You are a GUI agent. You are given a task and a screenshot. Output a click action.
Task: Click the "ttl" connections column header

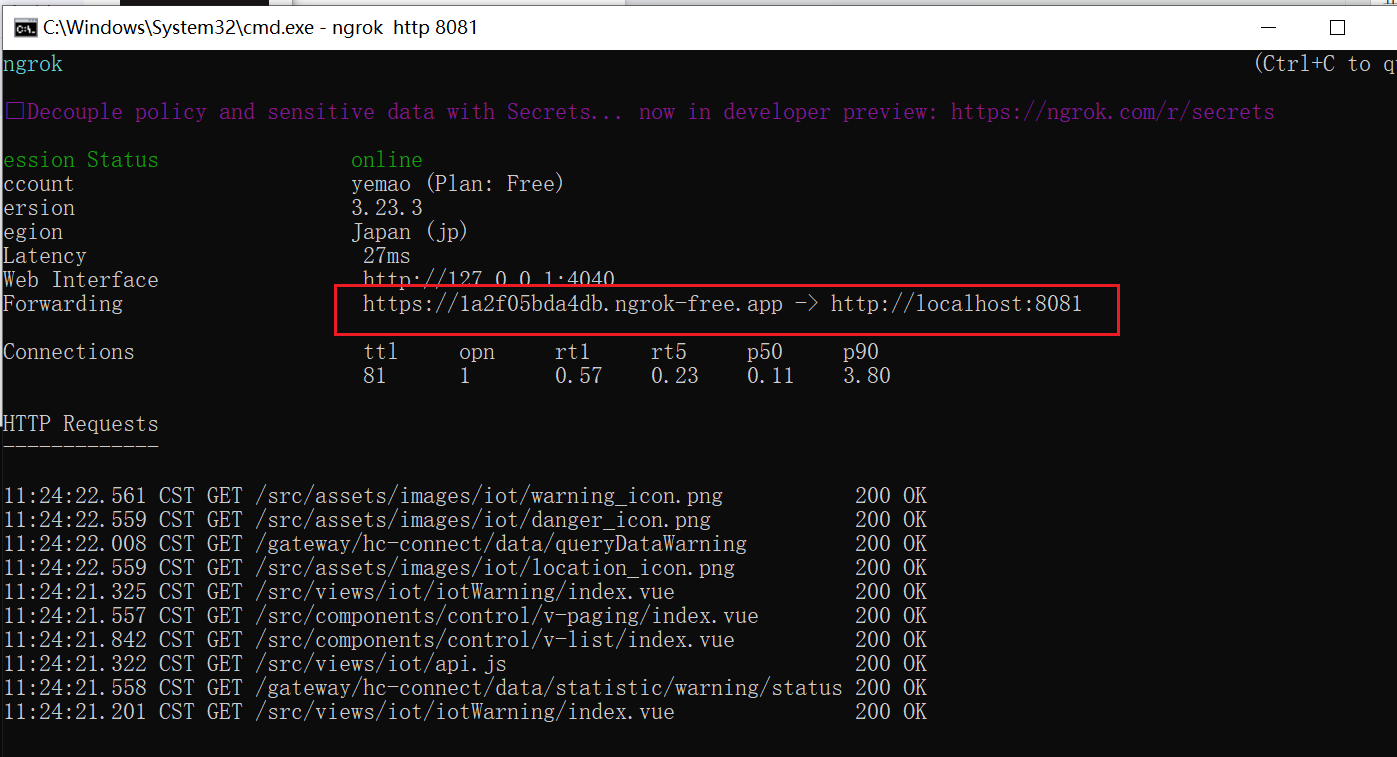[381, 352]
